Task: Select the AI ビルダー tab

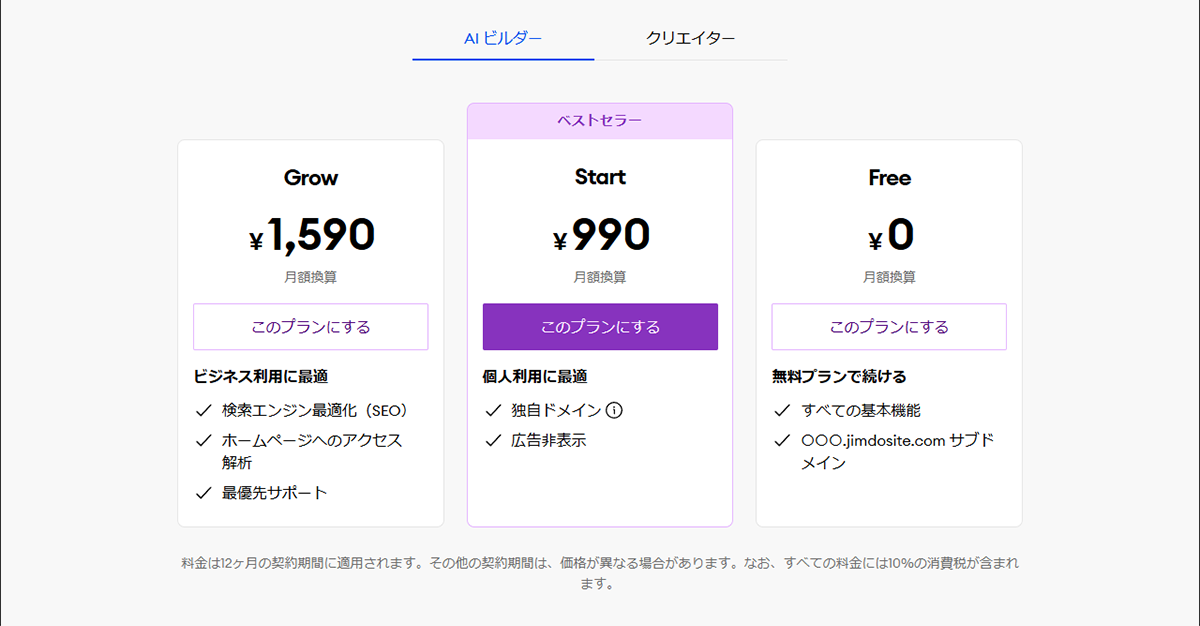Action: click(x=501, y=37)
